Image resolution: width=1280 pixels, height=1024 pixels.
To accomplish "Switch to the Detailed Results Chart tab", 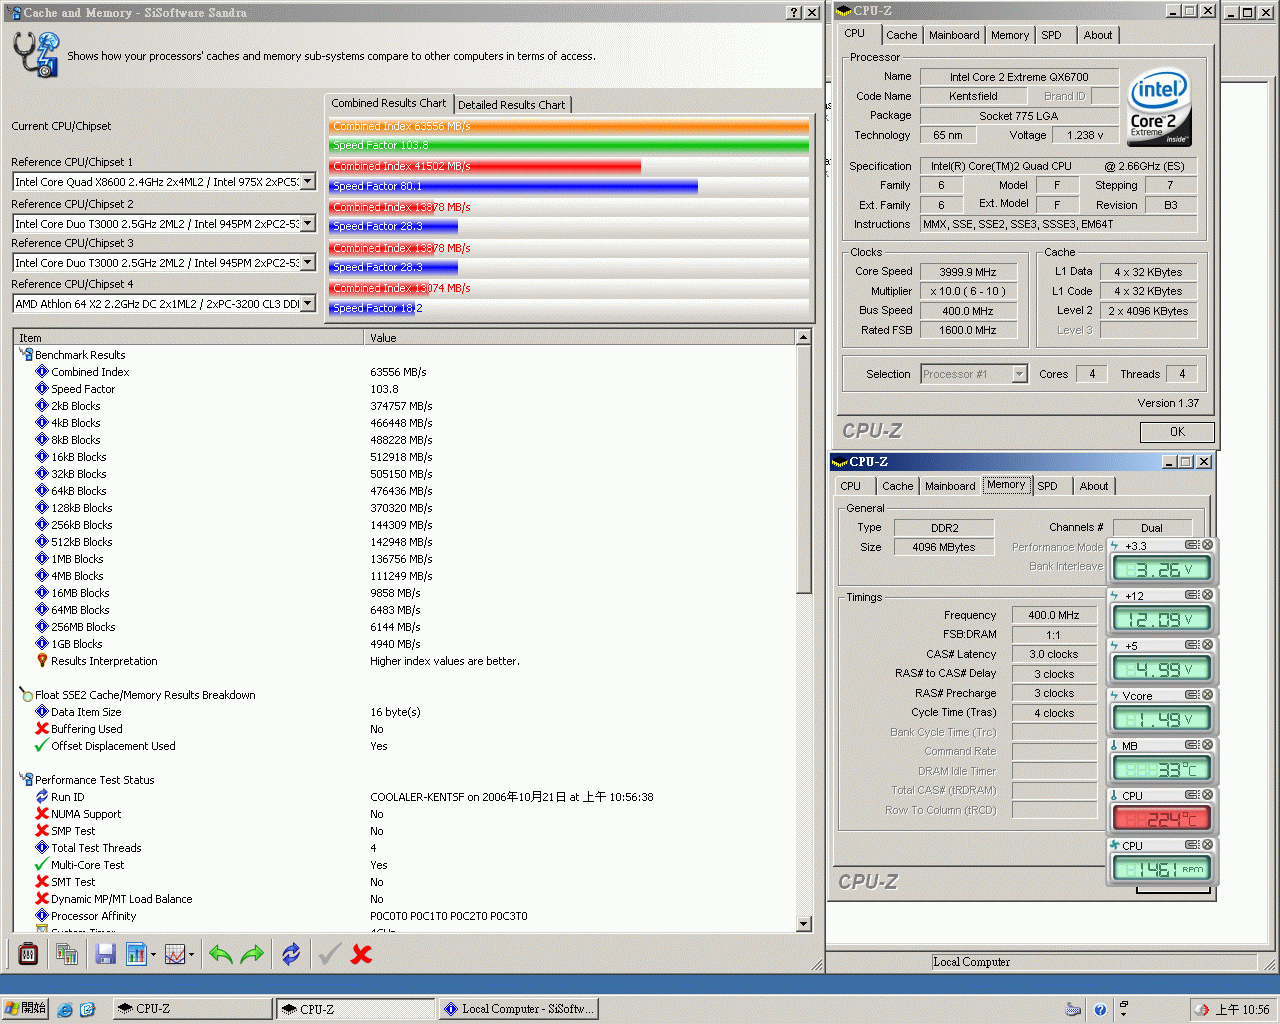I will coord(512,105).
